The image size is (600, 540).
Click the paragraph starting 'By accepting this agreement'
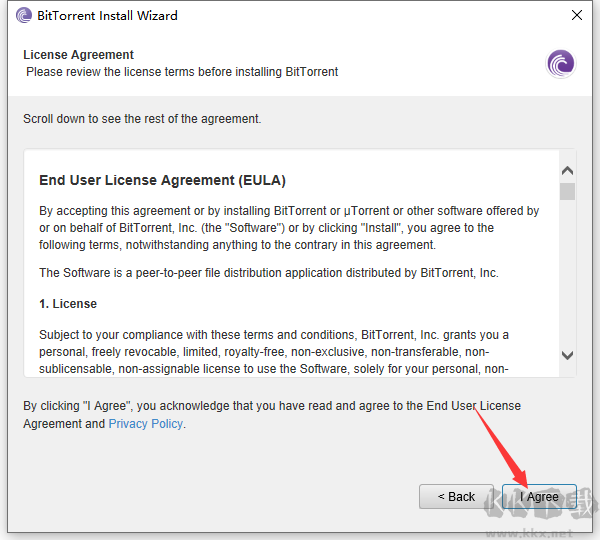coord(289,228)
